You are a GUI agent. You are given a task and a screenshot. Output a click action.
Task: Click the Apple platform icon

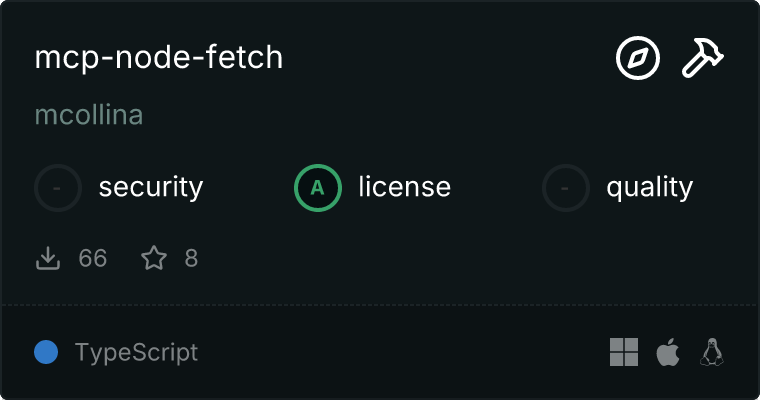pos(667,352)
